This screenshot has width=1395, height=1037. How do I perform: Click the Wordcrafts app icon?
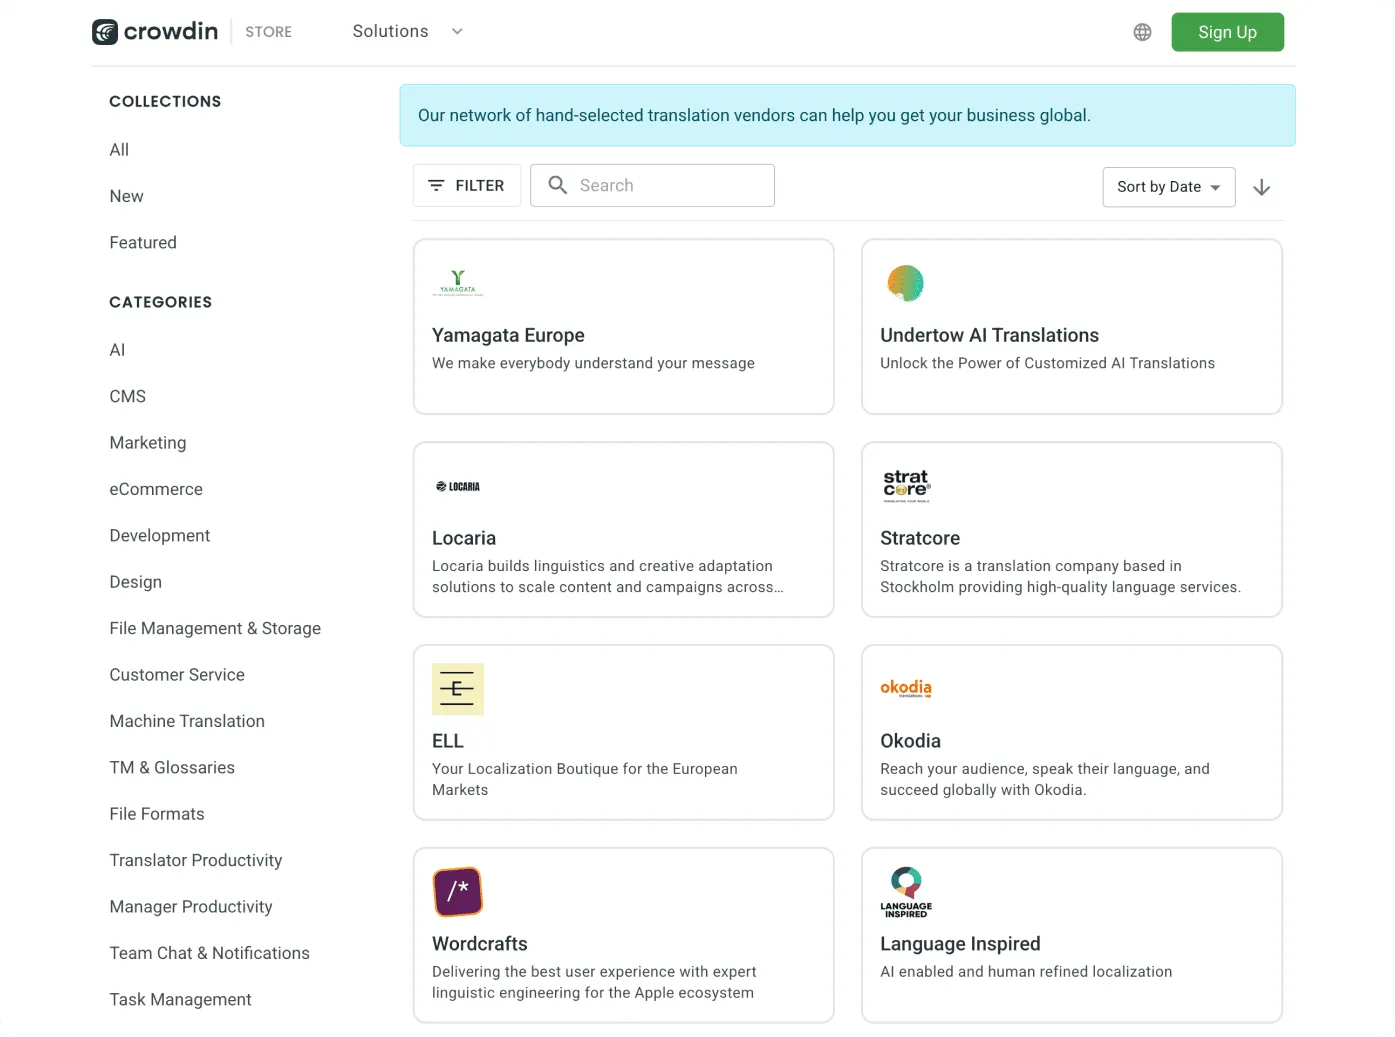click(x=457, y=891)
